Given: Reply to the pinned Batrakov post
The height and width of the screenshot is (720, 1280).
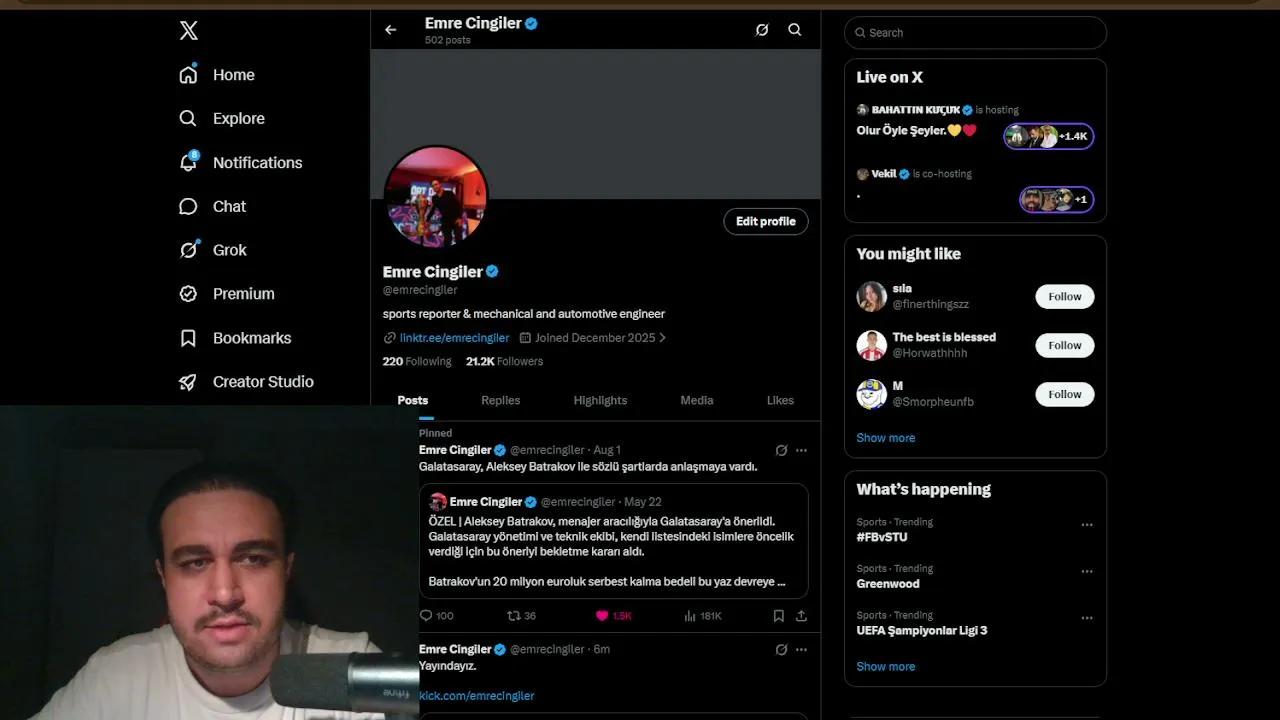Looking at the screenshot, I should click(436, 616).
